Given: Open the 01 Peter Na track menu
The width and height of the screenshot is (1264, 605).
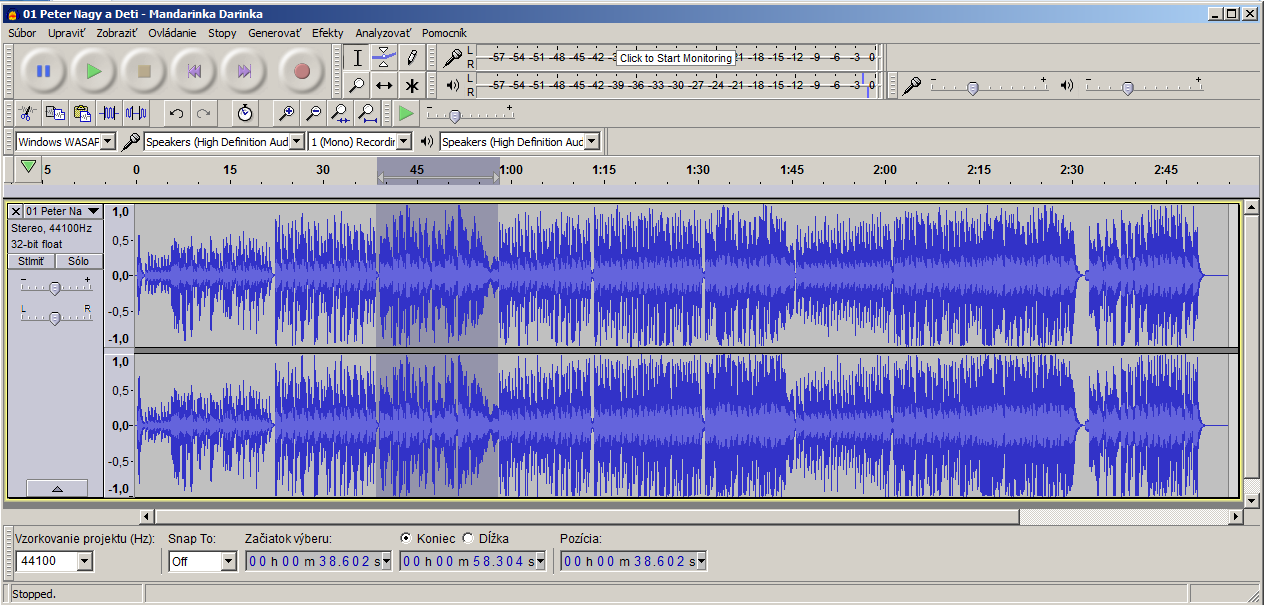Looking at the screenshot, I should click(63, 211).
